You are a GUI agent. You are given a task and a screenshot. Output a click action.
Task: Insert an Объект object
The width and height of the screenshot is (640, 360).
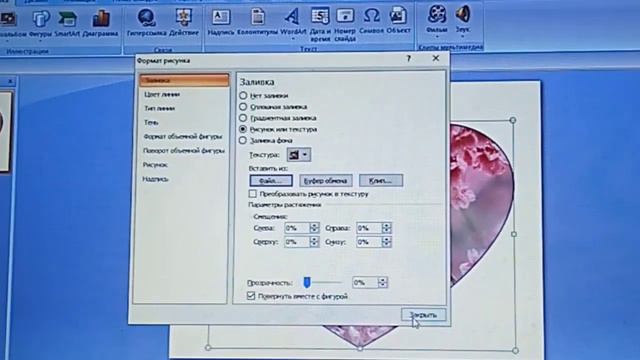point(398,21)
